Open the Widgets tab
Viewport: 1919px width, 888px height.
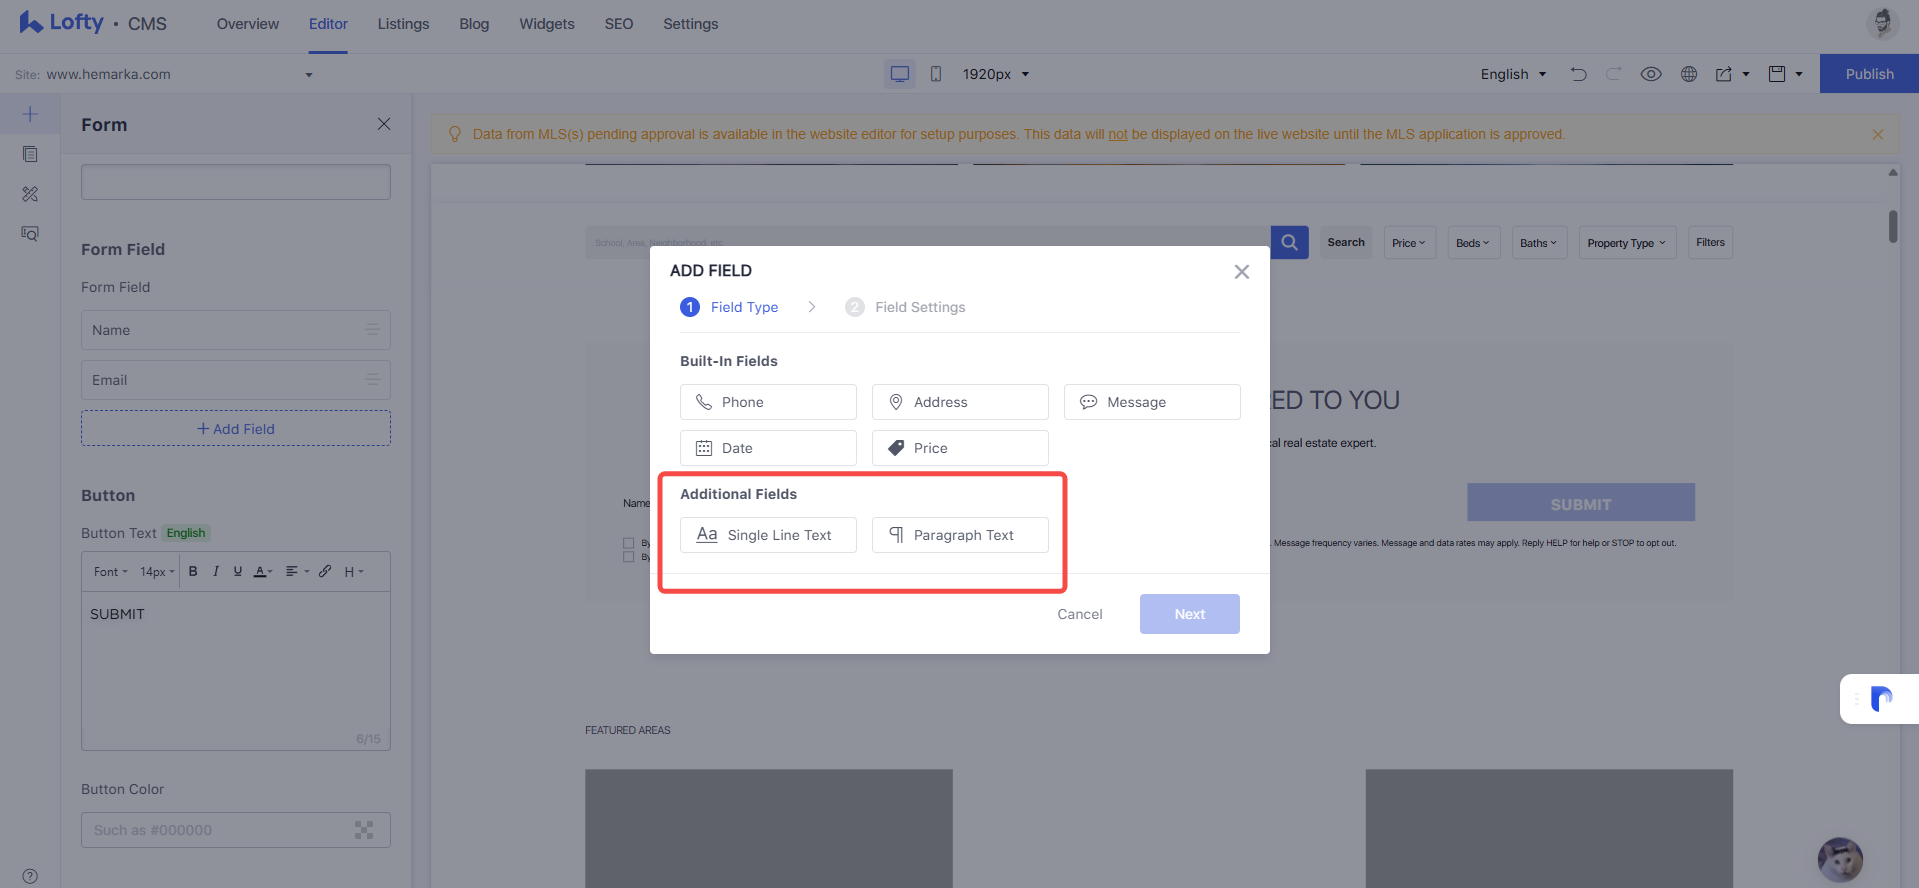coord(547,24)
